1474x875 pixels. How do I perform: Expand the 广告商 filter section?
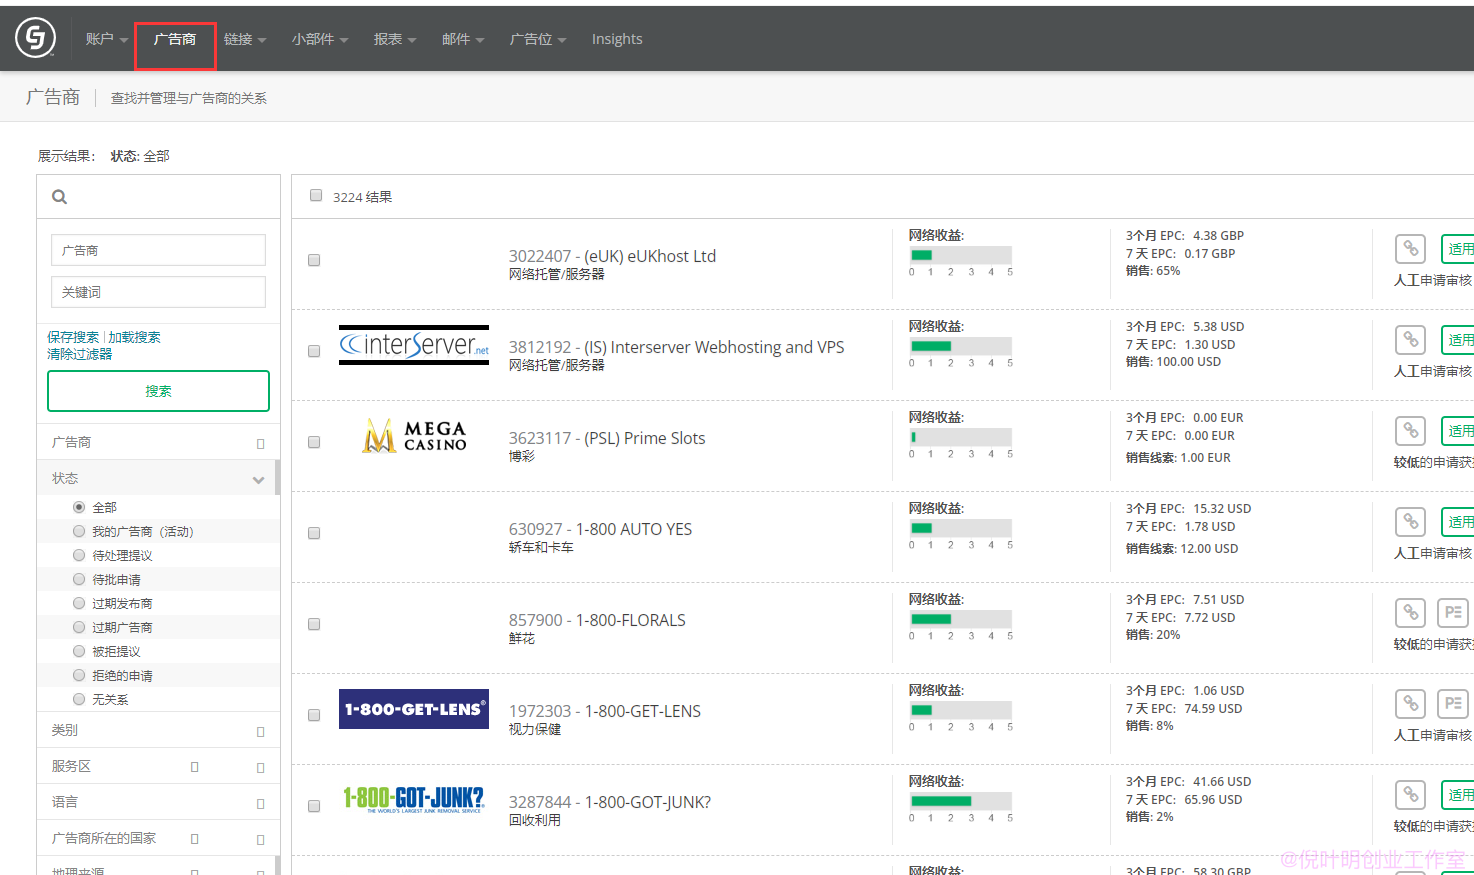click(158, 442)
